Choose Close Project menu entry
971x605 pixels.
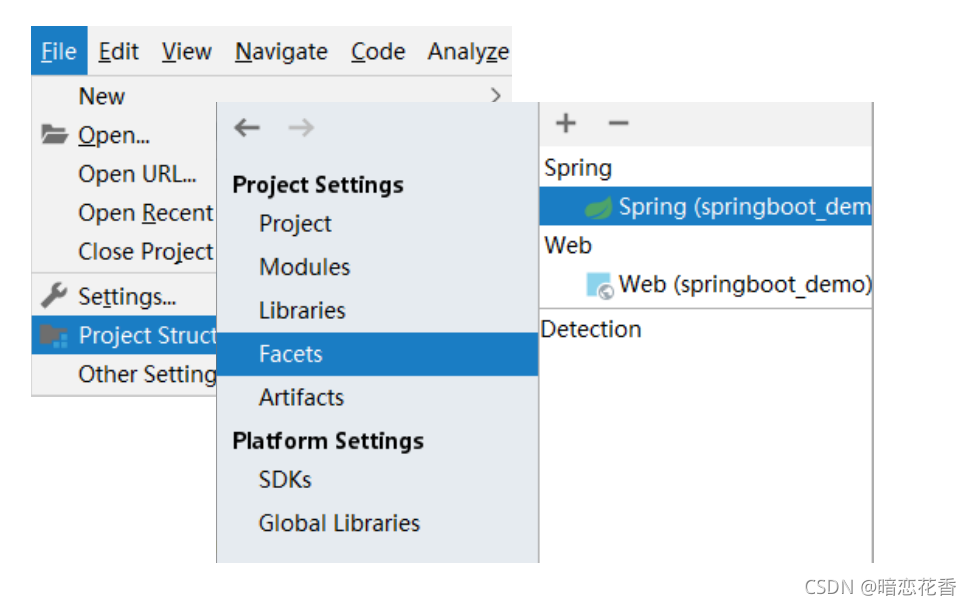[146, 252]
